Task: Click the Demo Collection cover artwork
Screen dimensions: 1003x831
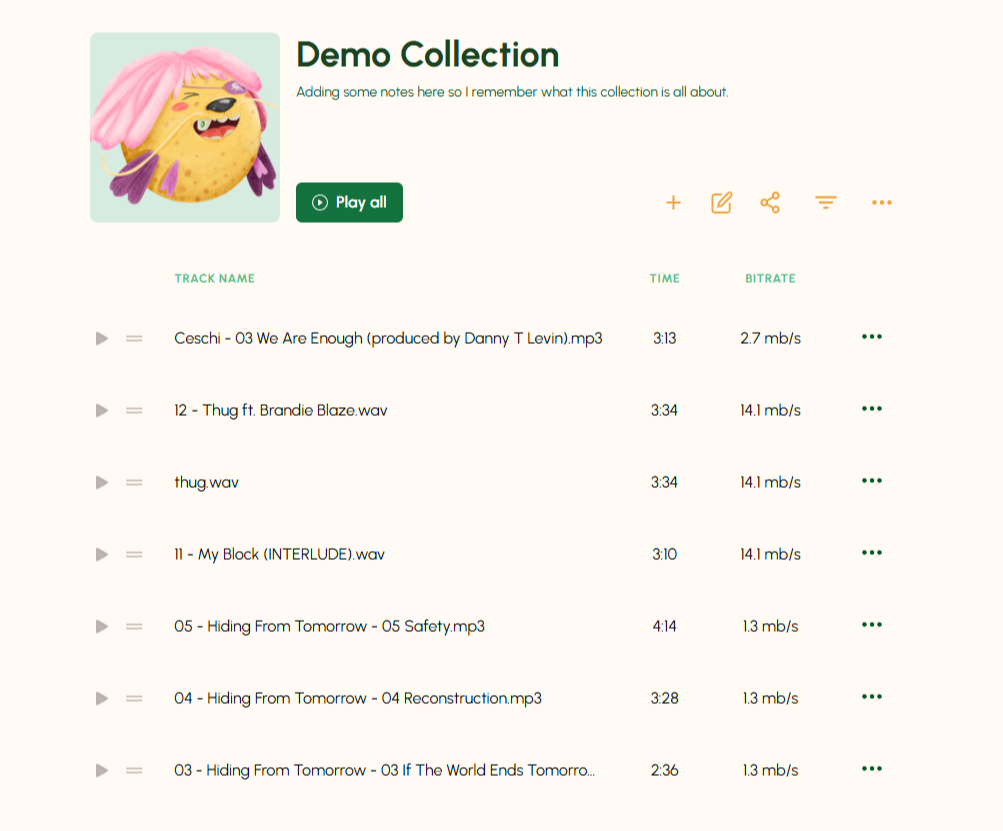Action: (x=185, y=127)
